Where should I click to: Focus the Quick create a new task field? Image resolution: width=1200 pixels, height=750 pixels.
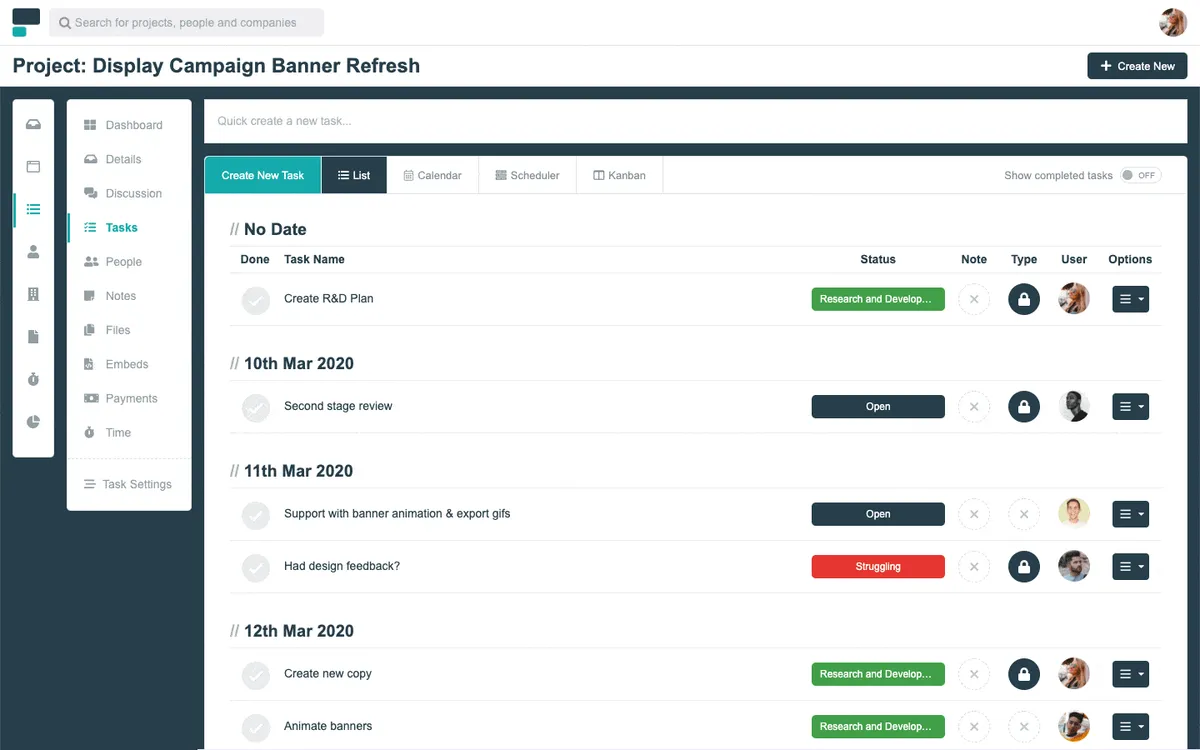click(x=695, y=121)
